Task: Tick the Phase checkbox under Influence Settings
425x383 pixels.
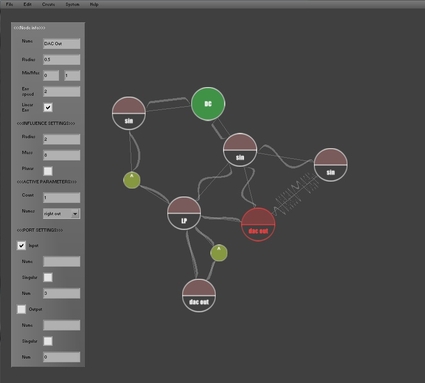Action: 48,171
